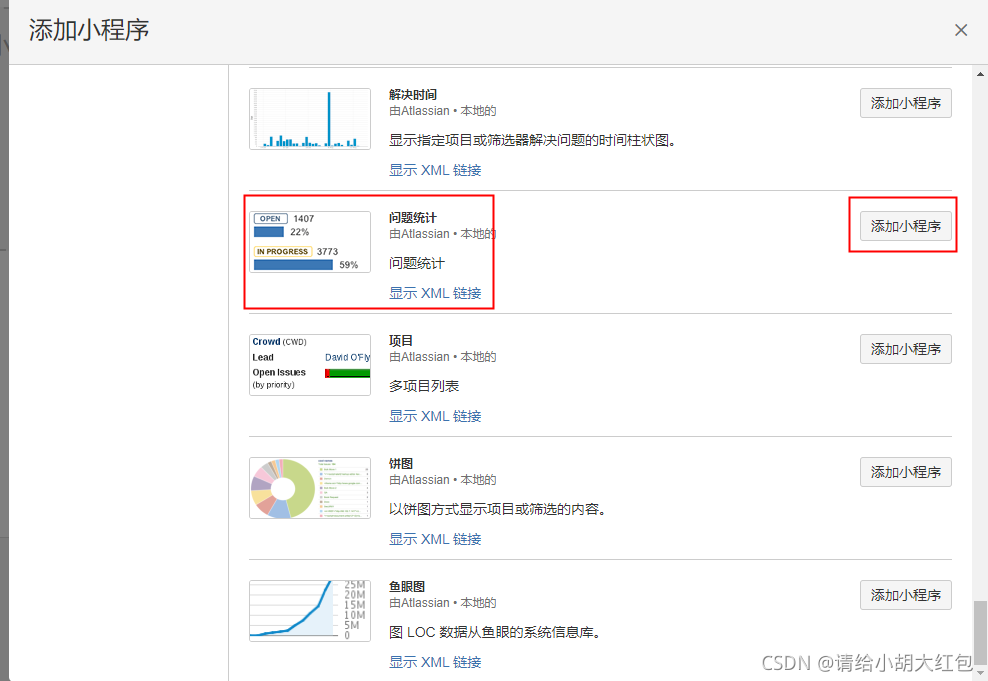Click the scrollbar up arrow

980,74
